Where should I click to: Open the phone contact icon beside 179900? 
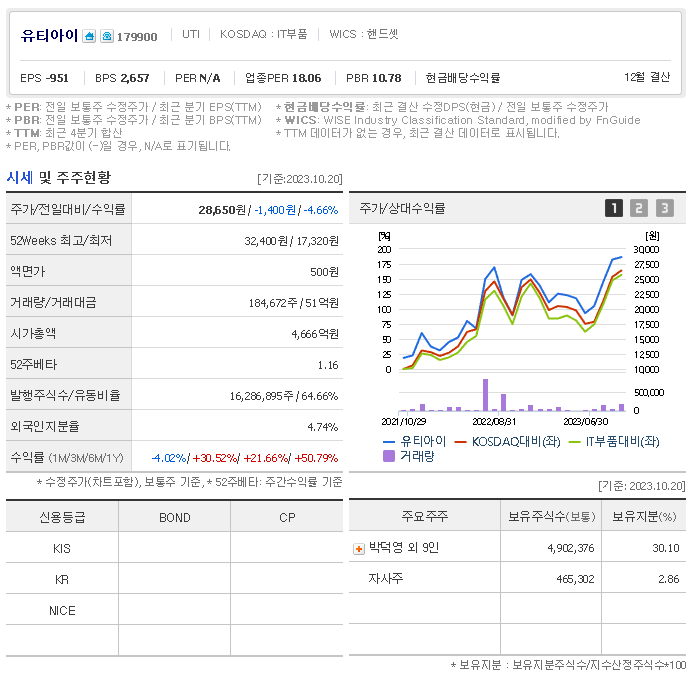(107, 36)
